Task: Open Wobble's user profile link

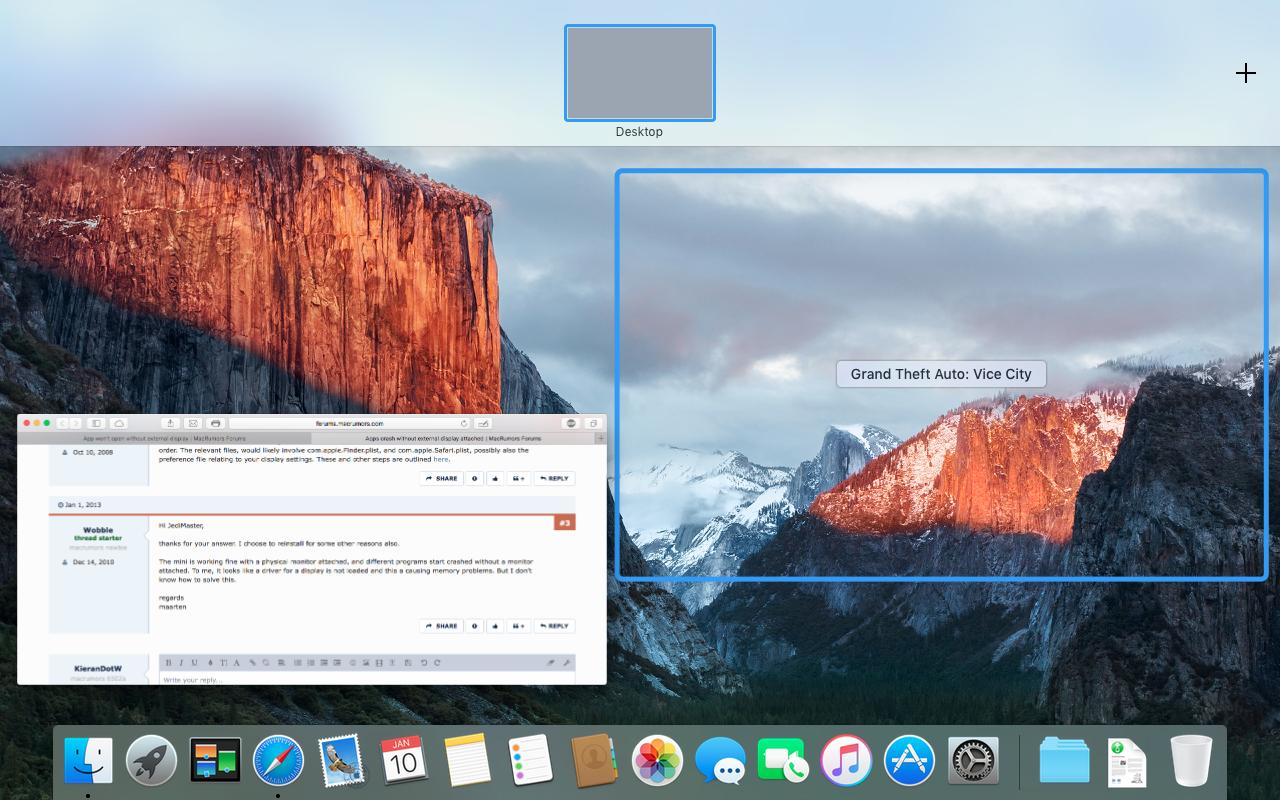Action: pyautogui.click(x=98, y=530)
